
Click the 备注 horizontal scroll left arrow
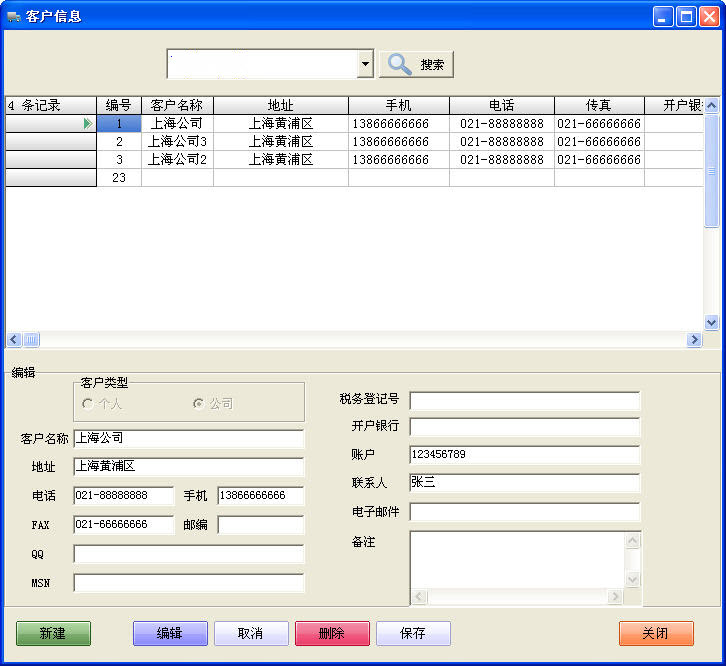coord(419,597)
